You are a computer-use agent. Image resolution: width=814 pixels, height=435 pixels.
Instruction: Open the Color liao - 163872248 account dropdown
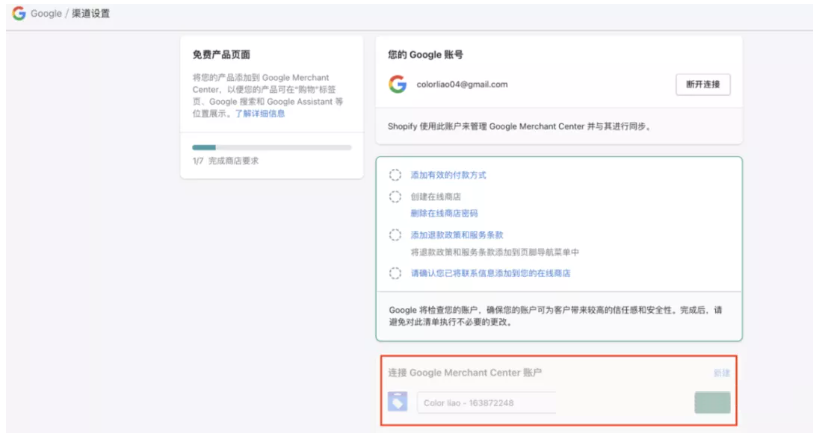click(486, 403)
